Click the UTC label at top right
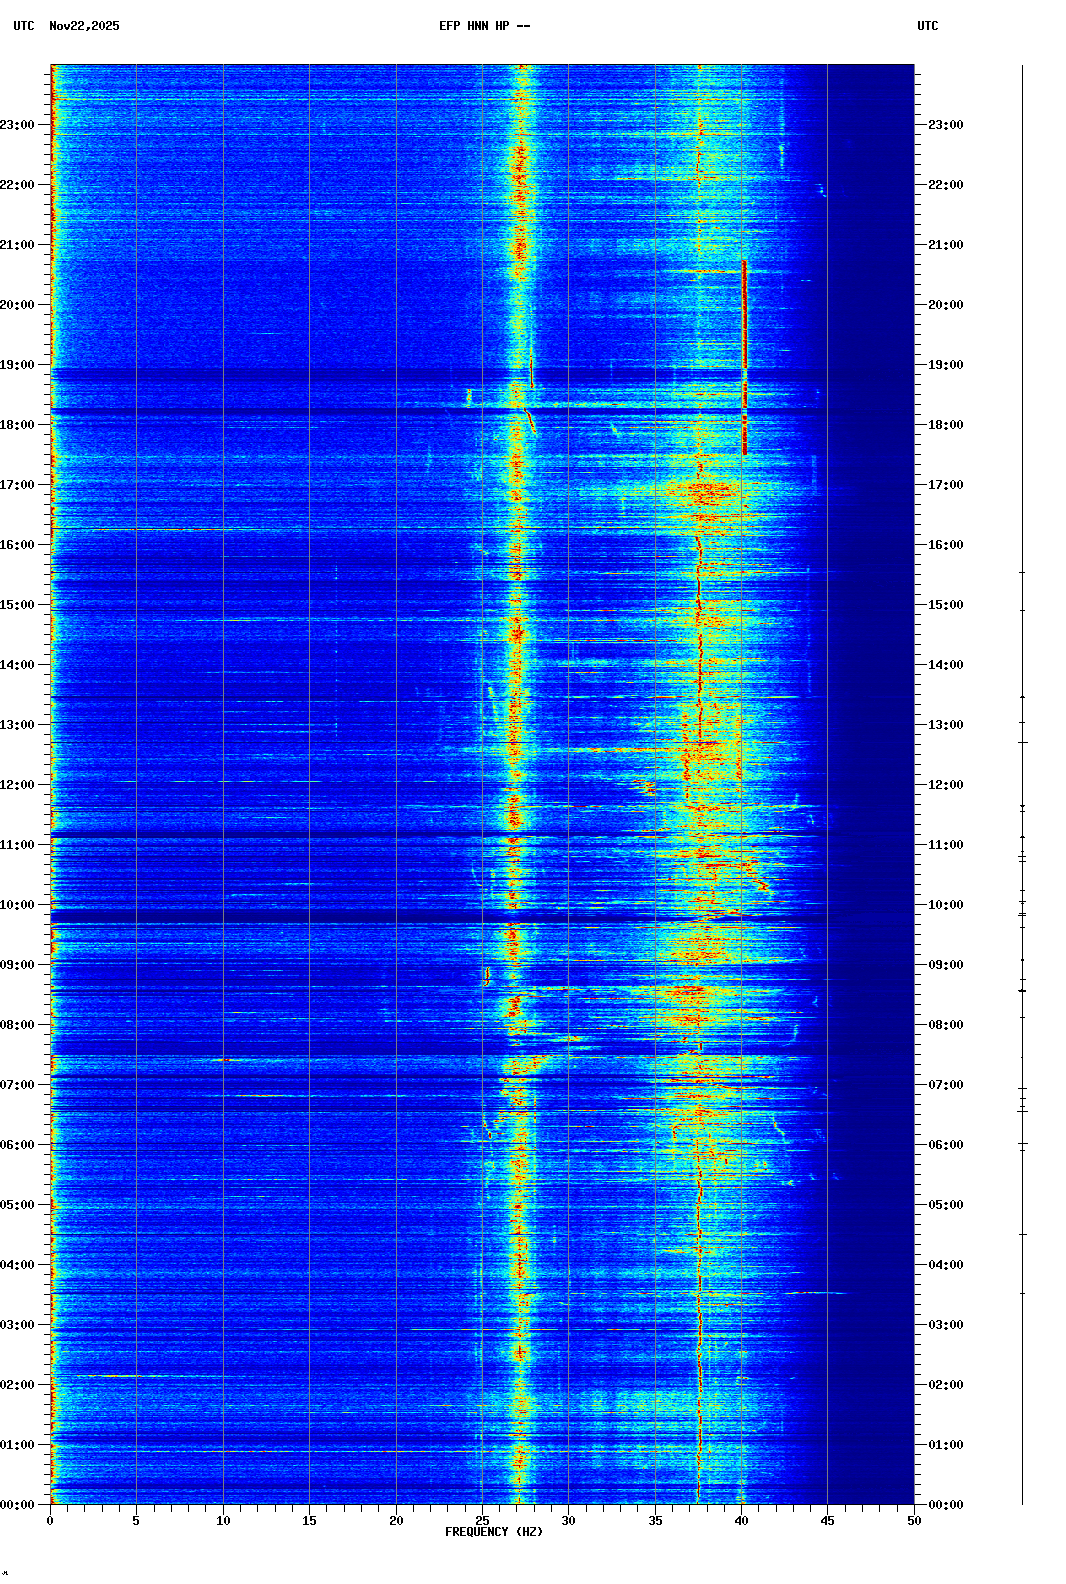The image size is (1066, 1584). click(927, 26)
